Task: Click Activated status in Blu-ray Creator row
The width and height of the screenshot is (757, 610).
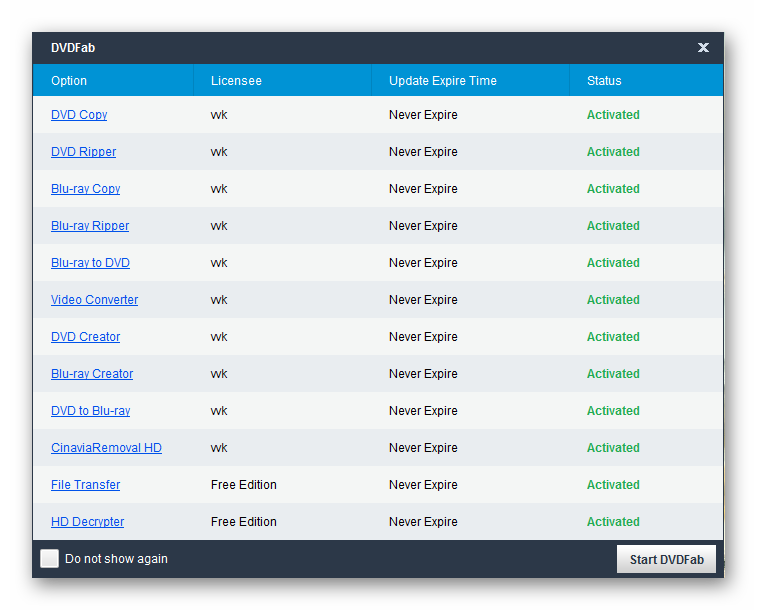Action: tap(613, 374)
